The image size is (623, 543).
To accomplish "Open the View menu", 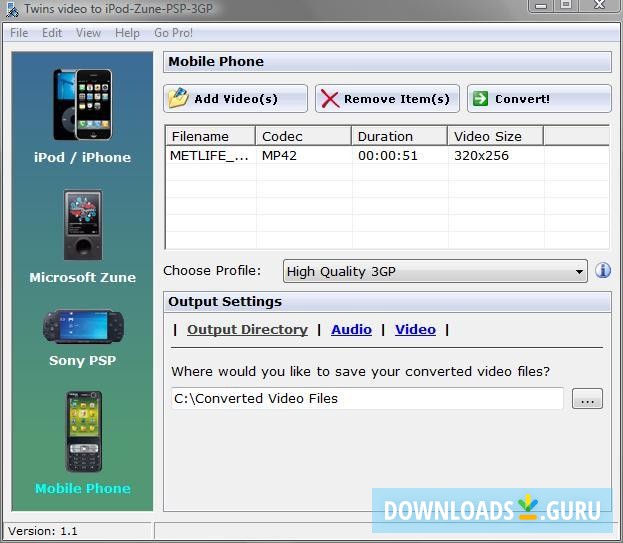I will point(89,33).
